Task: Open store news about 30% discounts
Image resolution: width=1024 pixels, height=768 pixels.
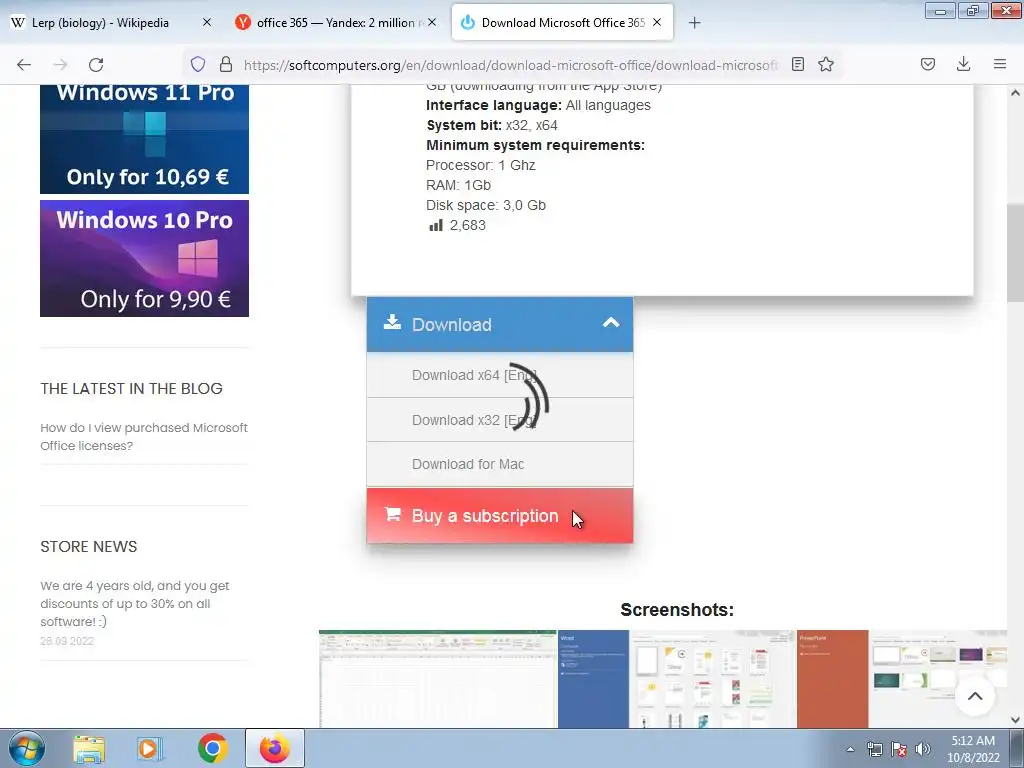Action: pos(135,603)
